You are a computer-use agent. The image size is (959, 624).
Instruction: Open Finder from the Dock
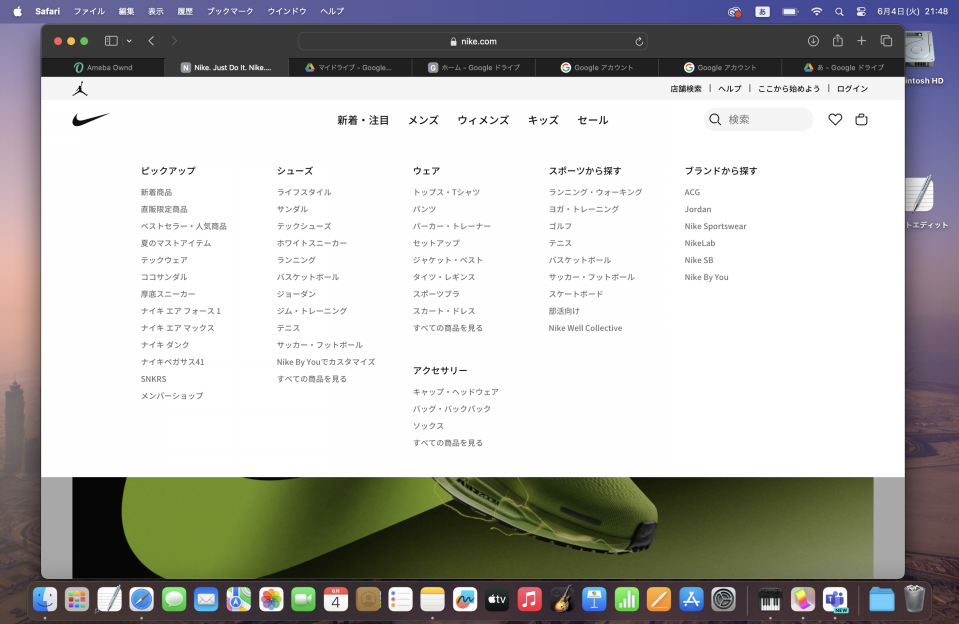(x=45, y=600)
